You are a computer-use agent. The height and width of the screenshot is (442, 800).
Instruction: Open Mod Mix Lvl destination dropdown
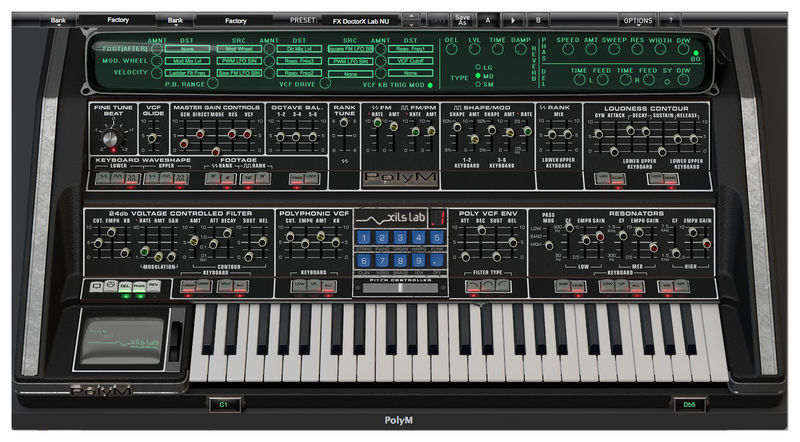(x=187, y=61)
